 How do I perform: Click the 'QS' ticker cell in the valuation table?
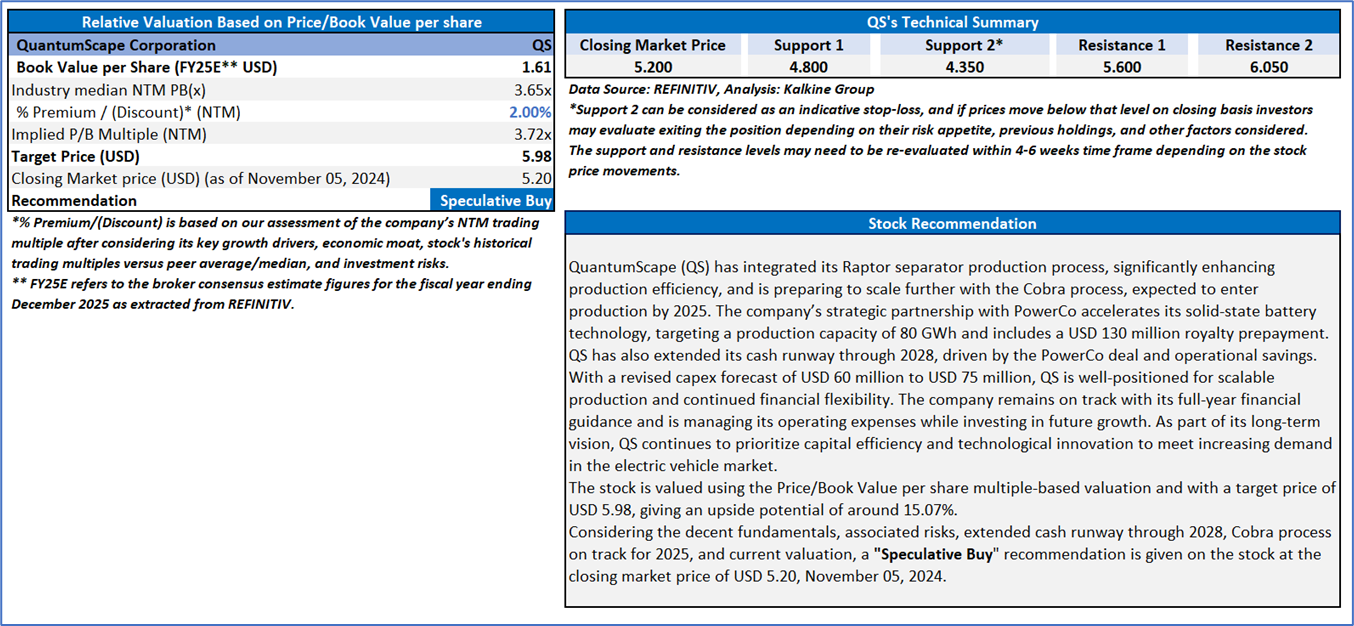541,45
